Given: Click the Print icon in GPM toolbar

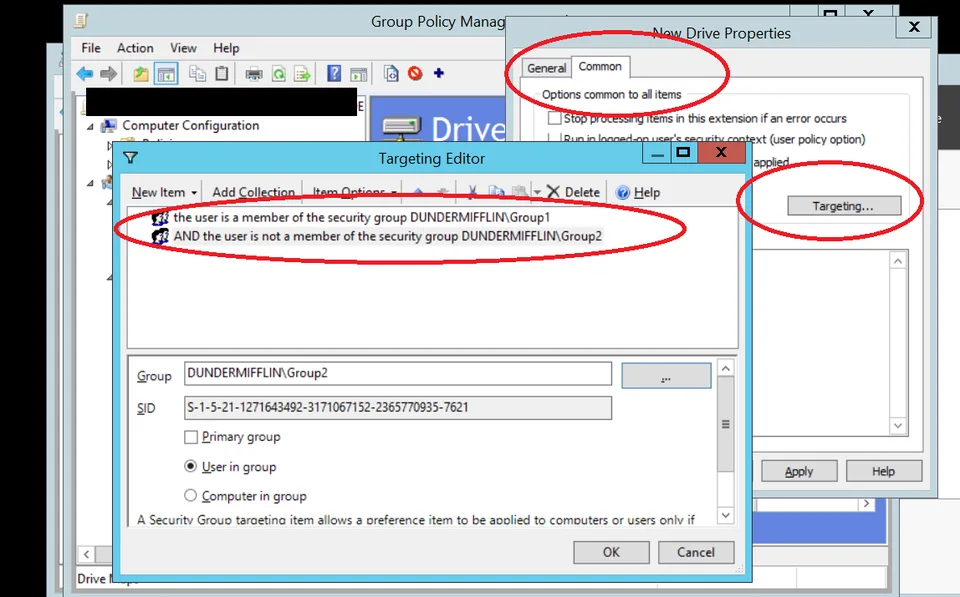Looking at the screenshot, I should click(x=253, y=74).
